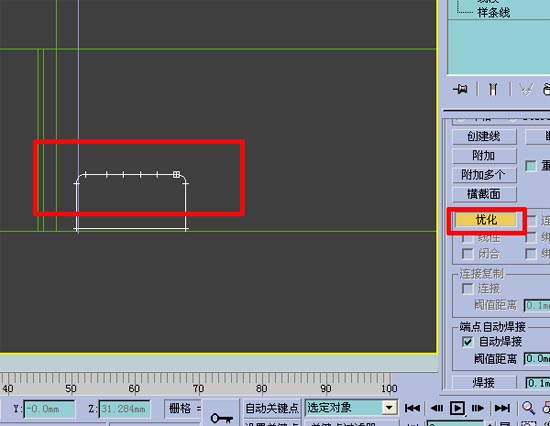Go to end frame
The image size is (550, 426).
(502, 408)
